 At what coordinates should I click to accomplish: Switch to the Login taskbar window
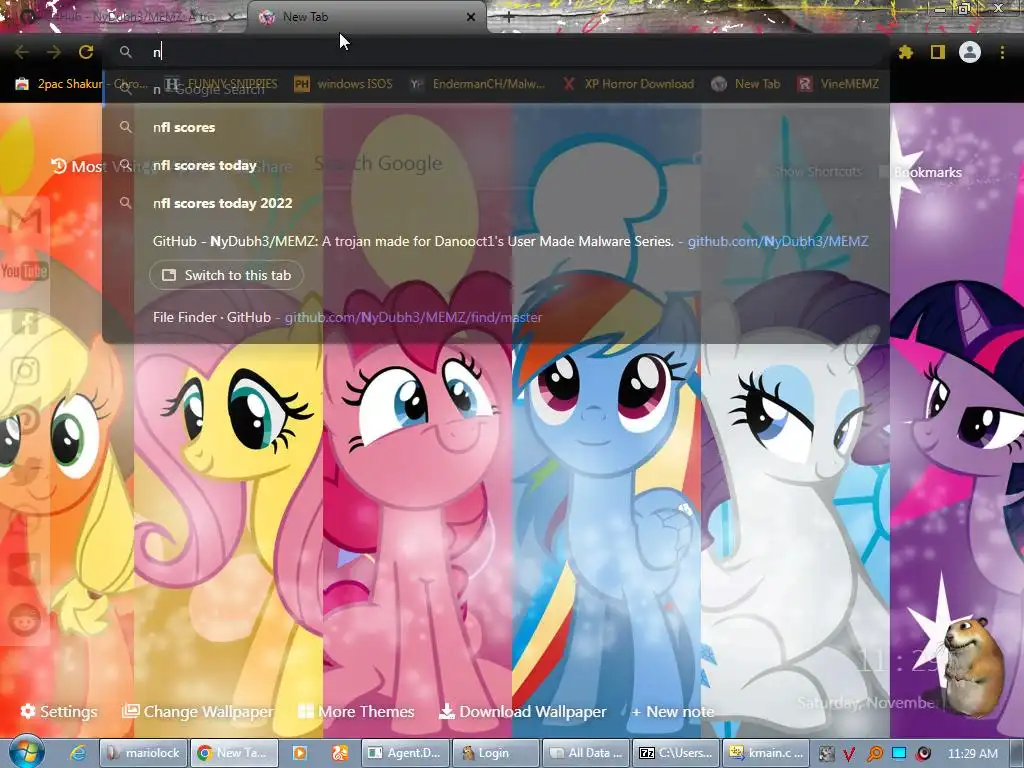(496, 753)
